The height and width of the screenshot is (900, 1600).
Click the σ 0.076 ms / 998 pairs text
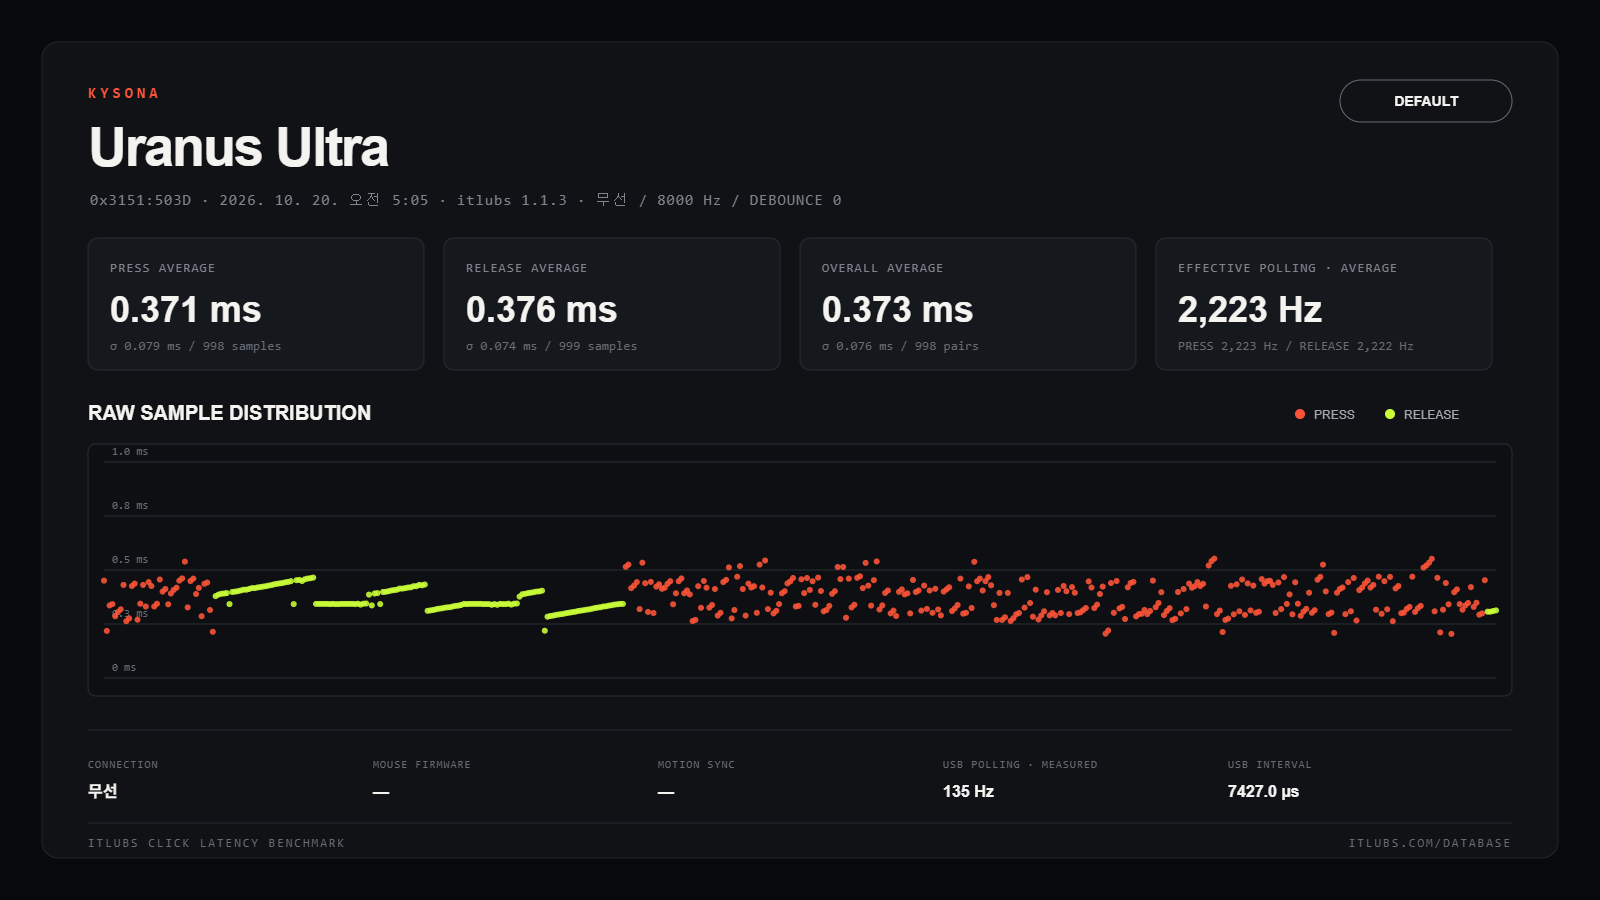click(900, 346)
